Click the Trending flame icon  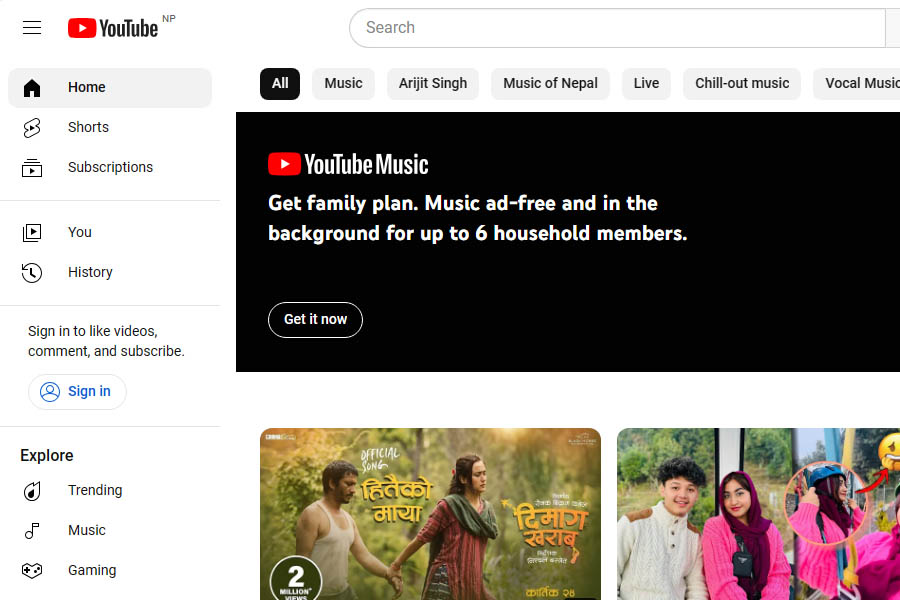click(x=32, y=491)
